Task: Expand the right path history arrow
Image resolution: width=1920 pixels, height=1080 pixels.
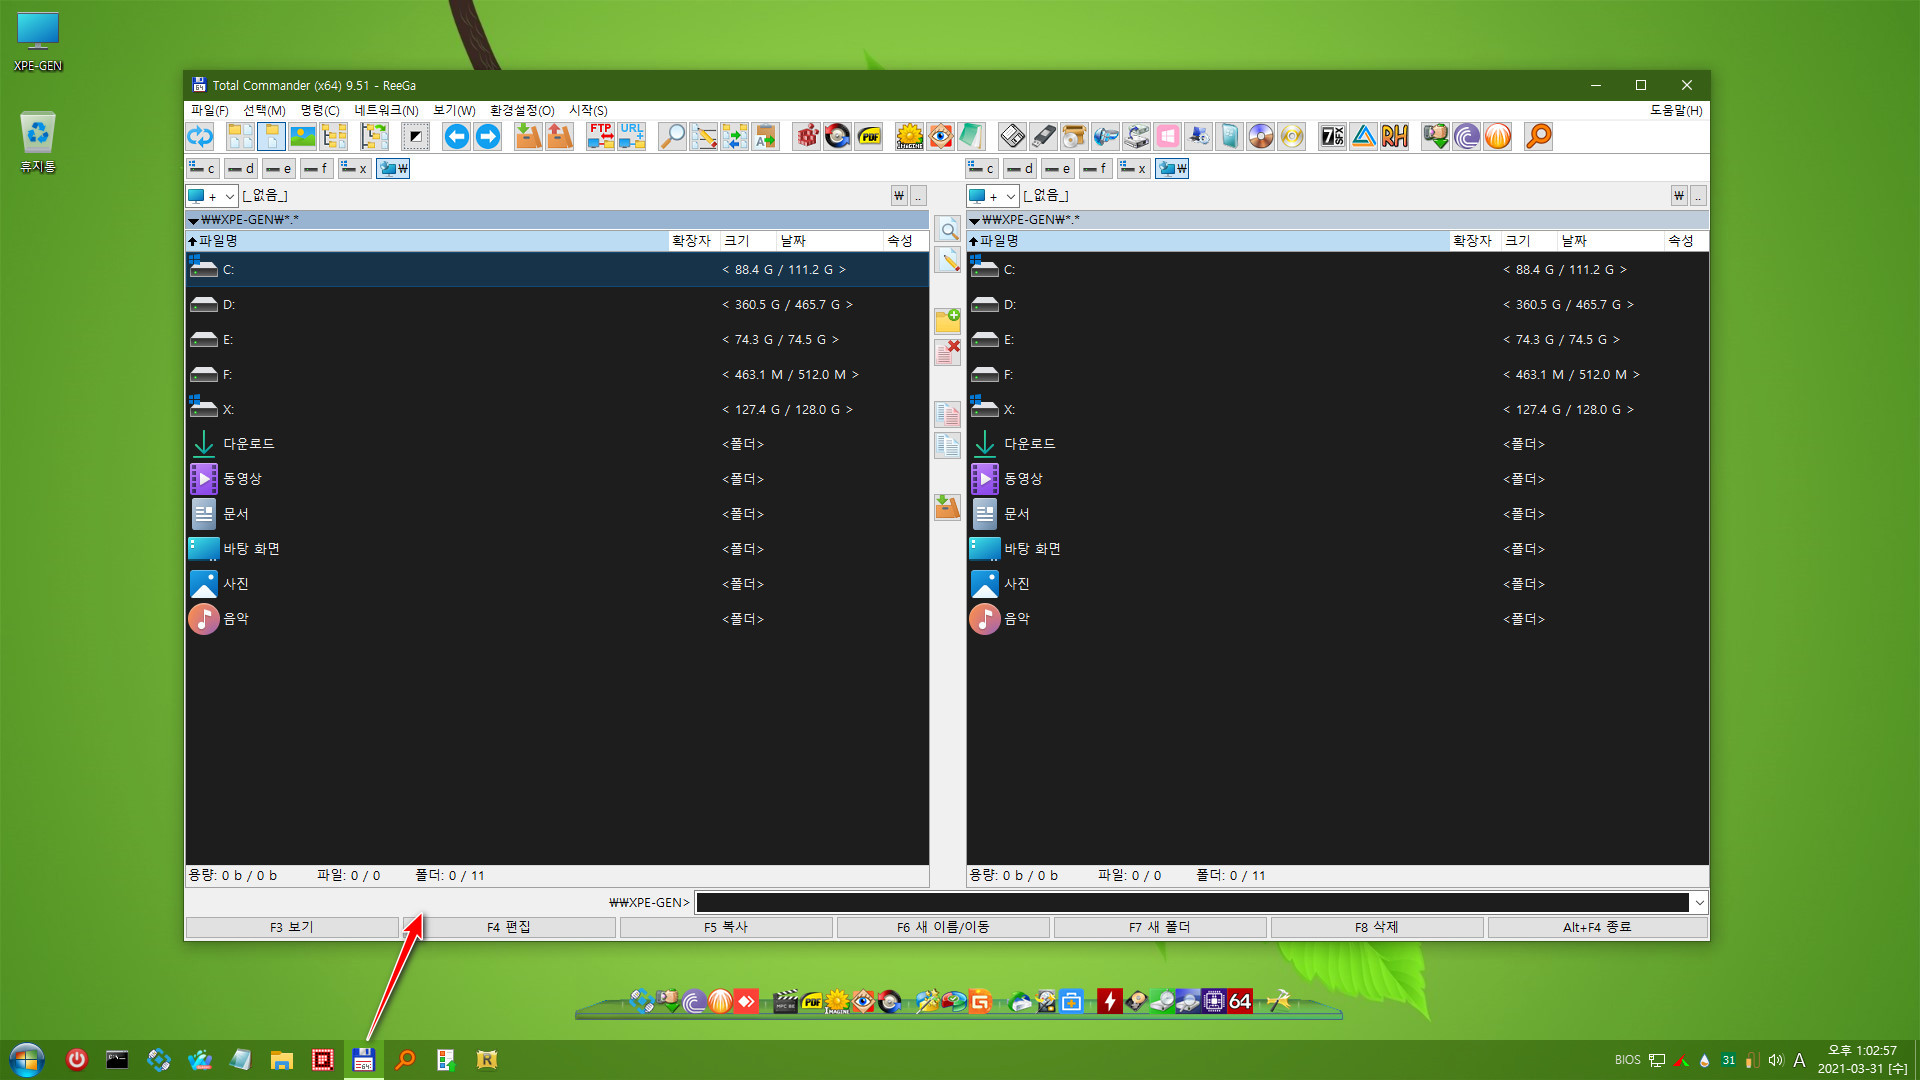Action: point(974,220)
